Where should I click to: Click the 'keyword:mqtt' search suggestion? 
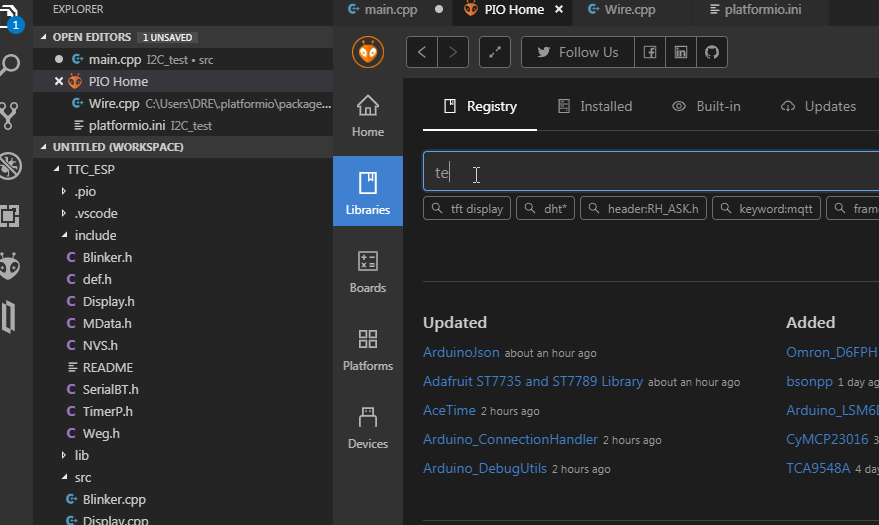(x=766, y=208)
